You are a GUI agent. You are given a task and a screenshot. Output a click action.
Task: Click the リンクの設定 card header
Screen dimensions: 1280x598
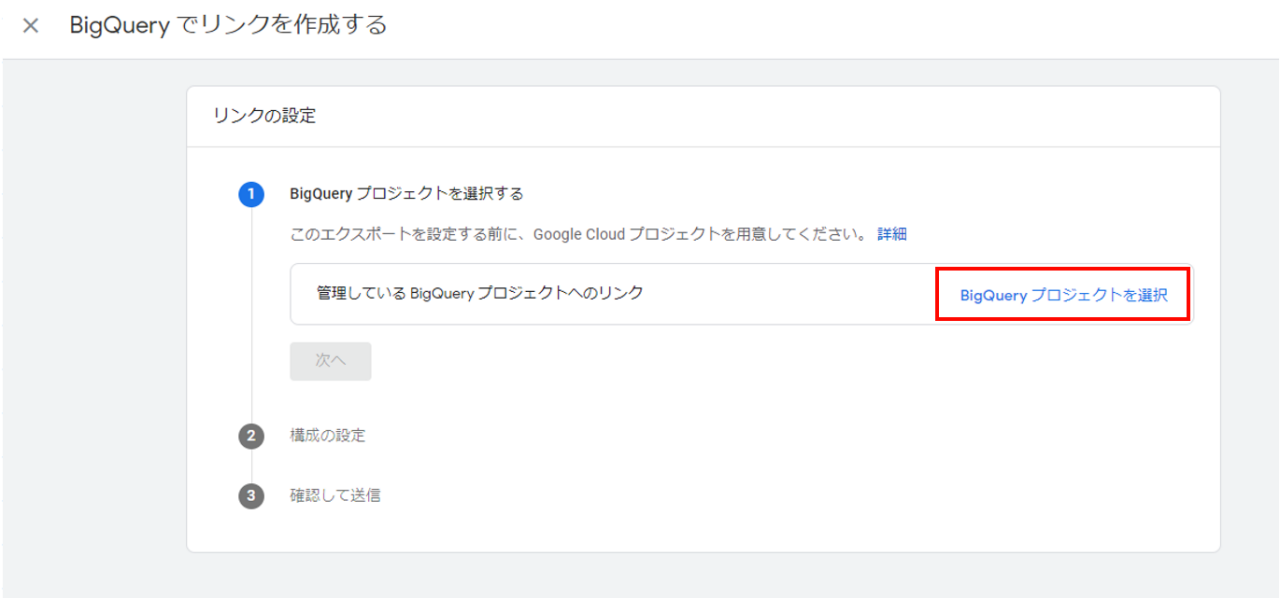[x=264, y=116]
